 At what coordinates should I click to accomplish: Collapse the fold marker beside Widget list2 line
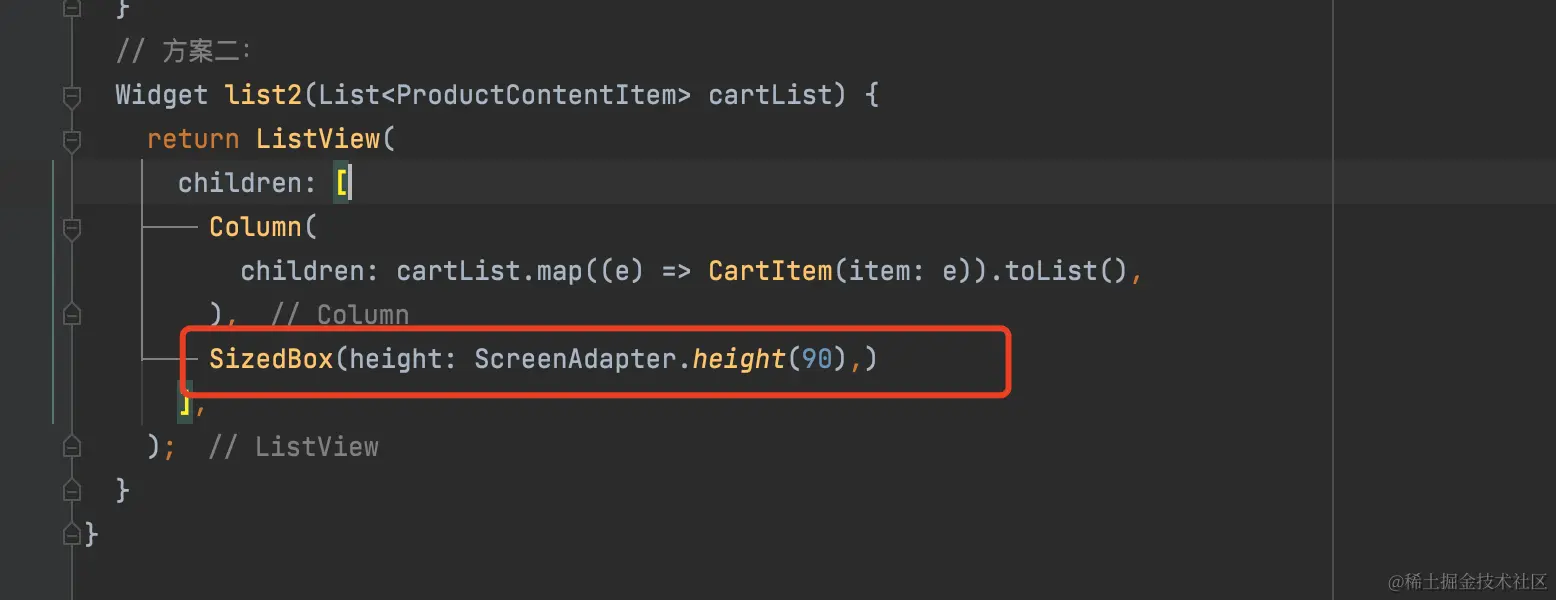71,97
